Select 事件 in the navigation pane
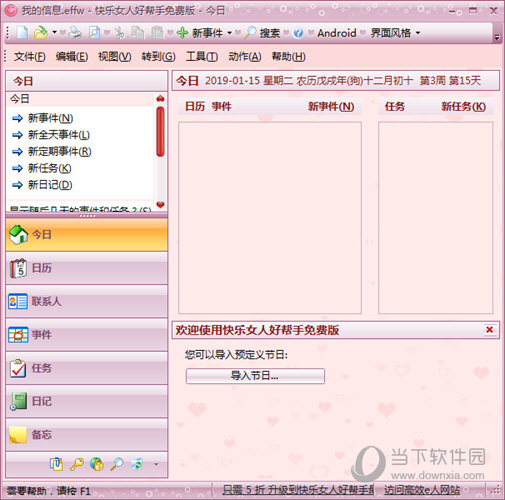This screenshot has width=505, height=500. (87, 335)
